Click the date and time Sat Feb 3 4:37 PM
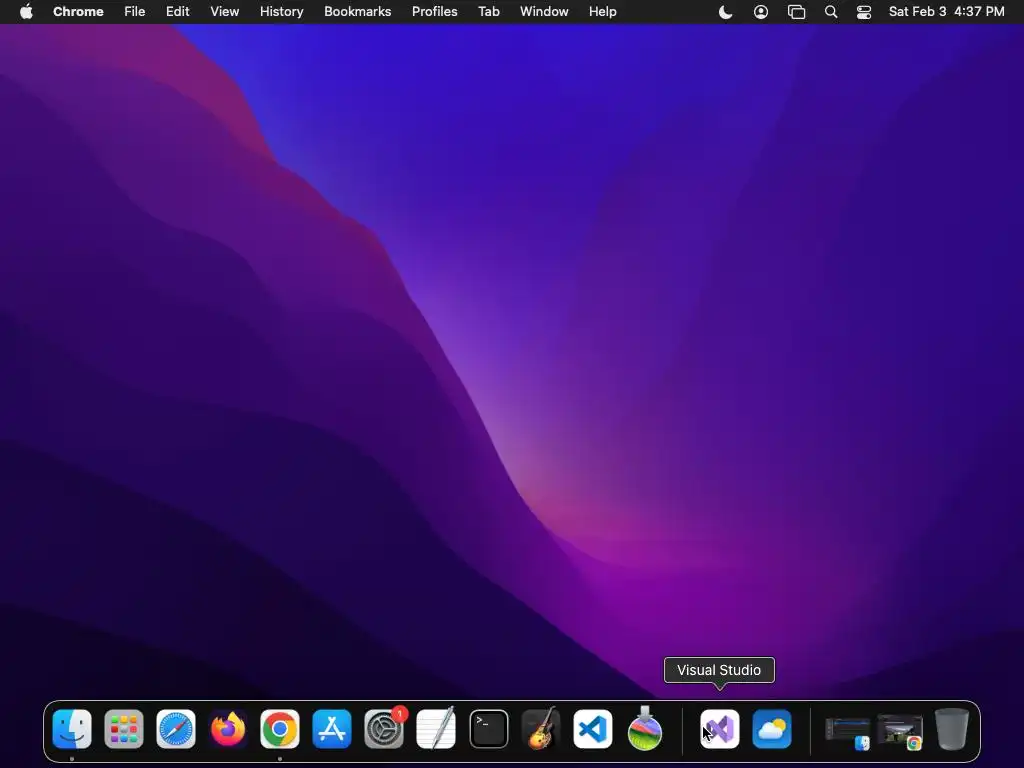 [947, 12]
